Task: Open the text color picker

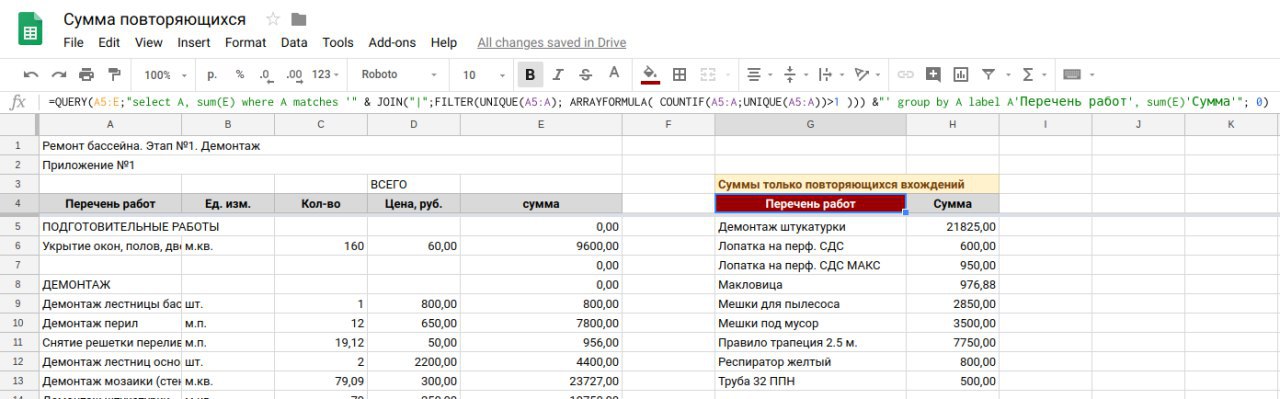Action: point(614,74)
